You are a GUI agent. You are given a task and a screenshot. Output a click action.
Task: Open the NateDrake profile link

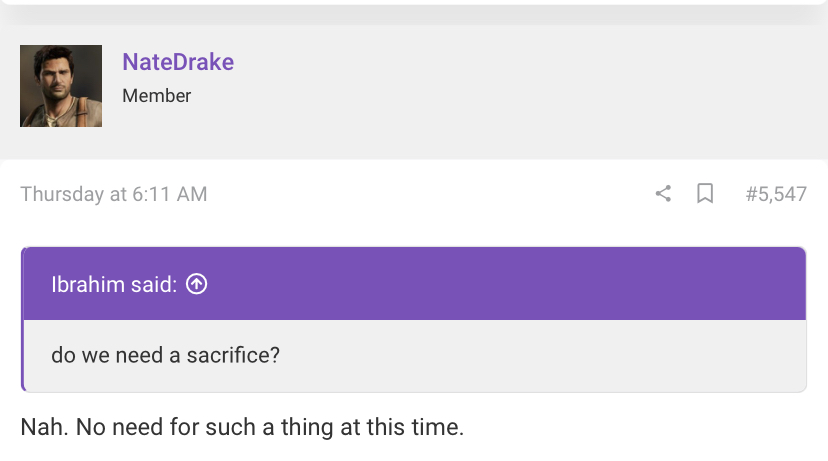[178, 62]
